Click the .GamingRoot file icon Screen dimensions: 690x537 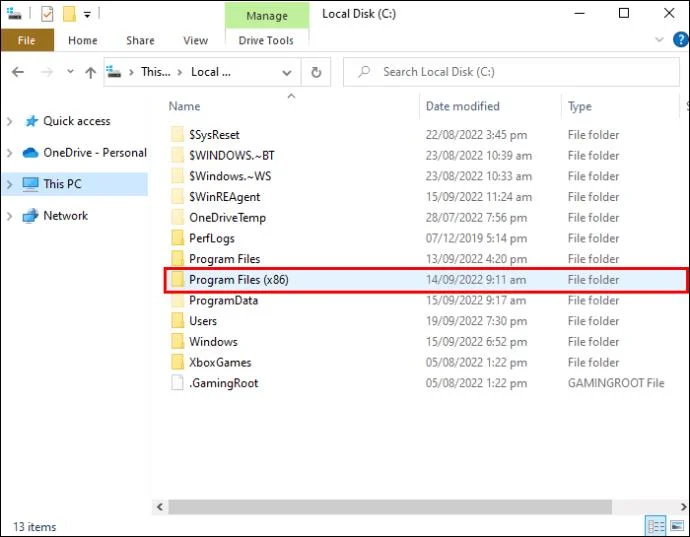(x=177, y=383)
